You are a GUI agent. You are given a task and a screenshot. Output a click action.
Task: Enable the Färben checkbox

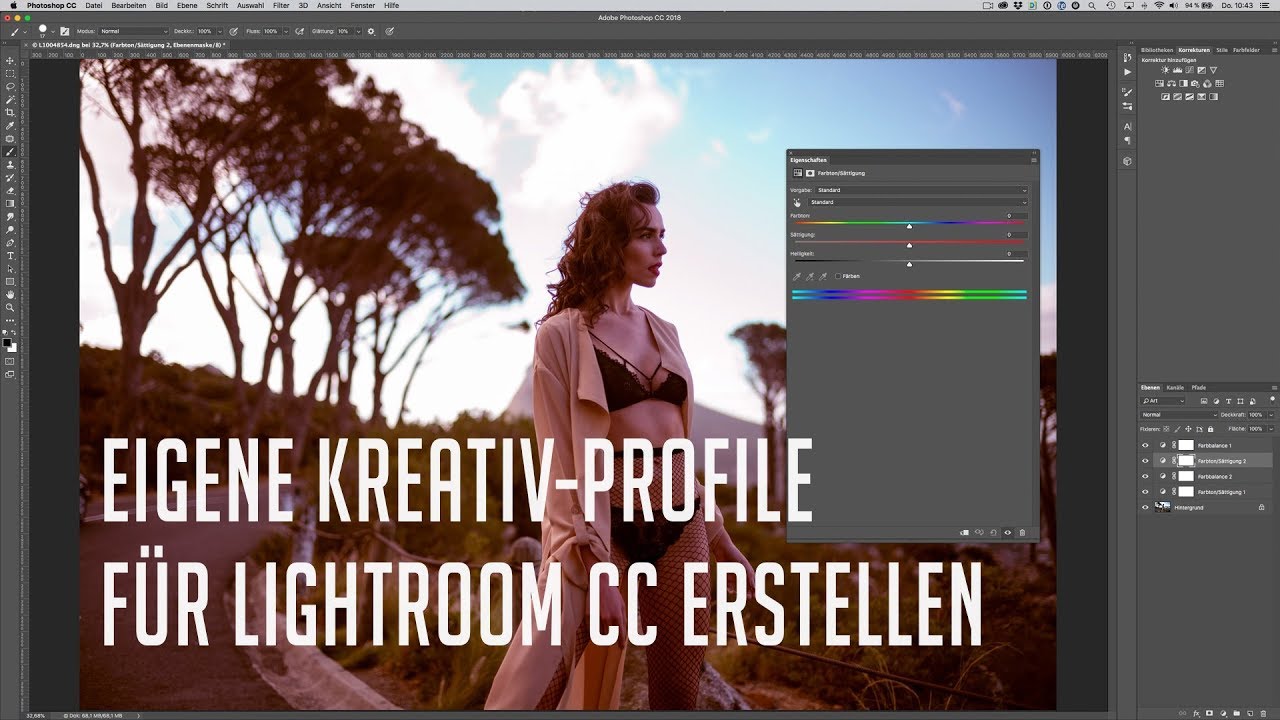(x=838, y=276)
